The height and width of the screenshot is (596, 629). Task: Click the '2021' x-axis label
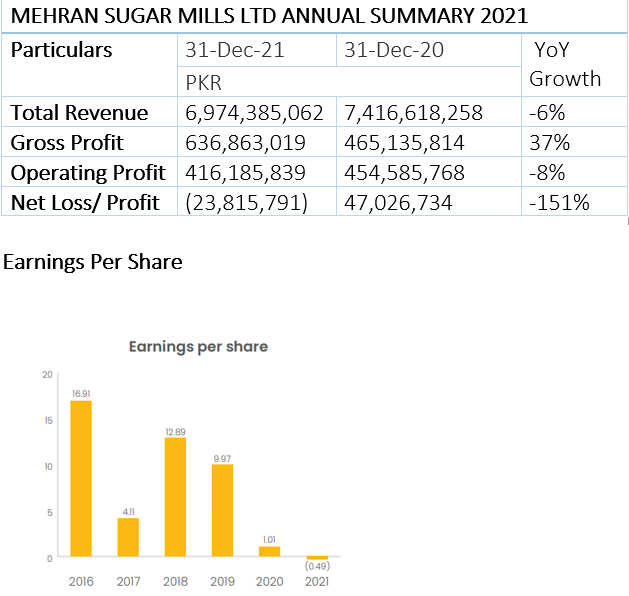tap(317, 582)
